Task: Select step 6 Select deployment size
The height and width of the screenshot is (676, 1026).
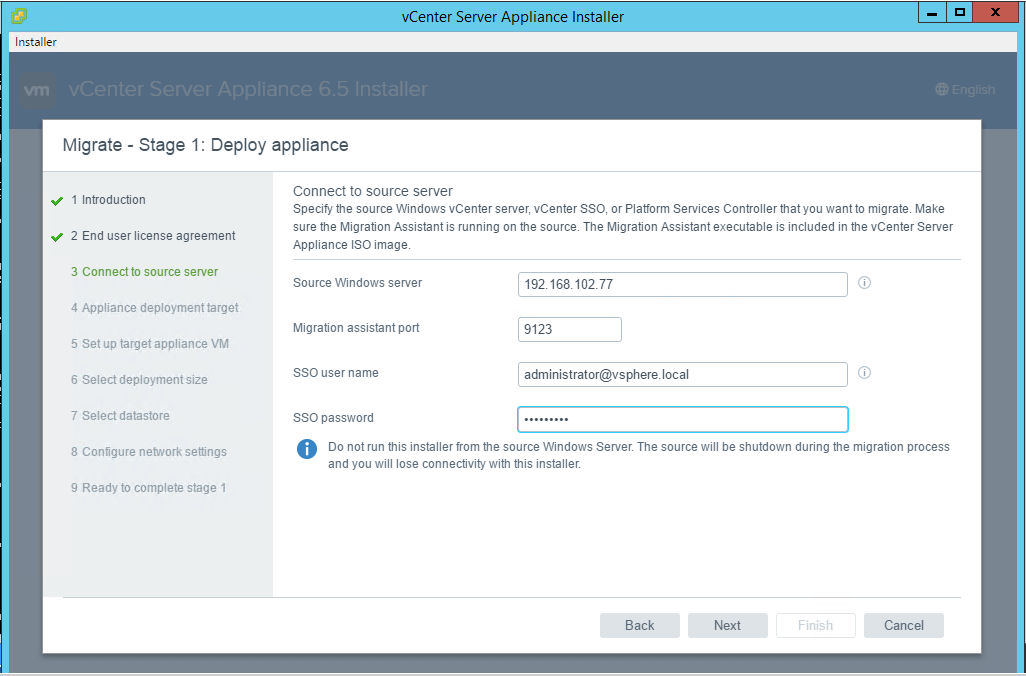Action: click(139, 380)
